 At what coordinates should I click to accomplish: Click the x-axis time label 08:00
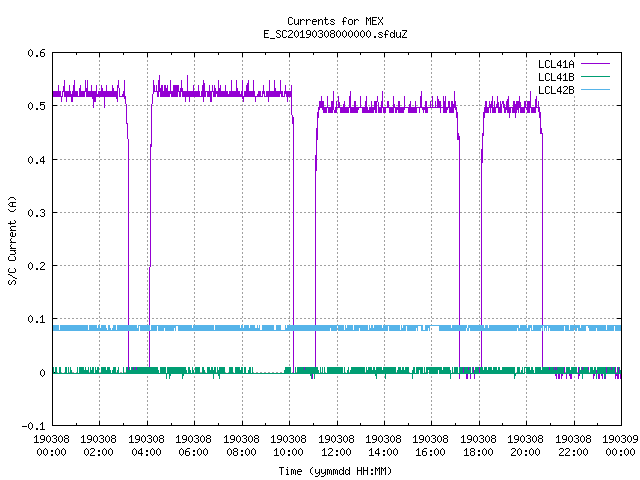click(241, 452)
